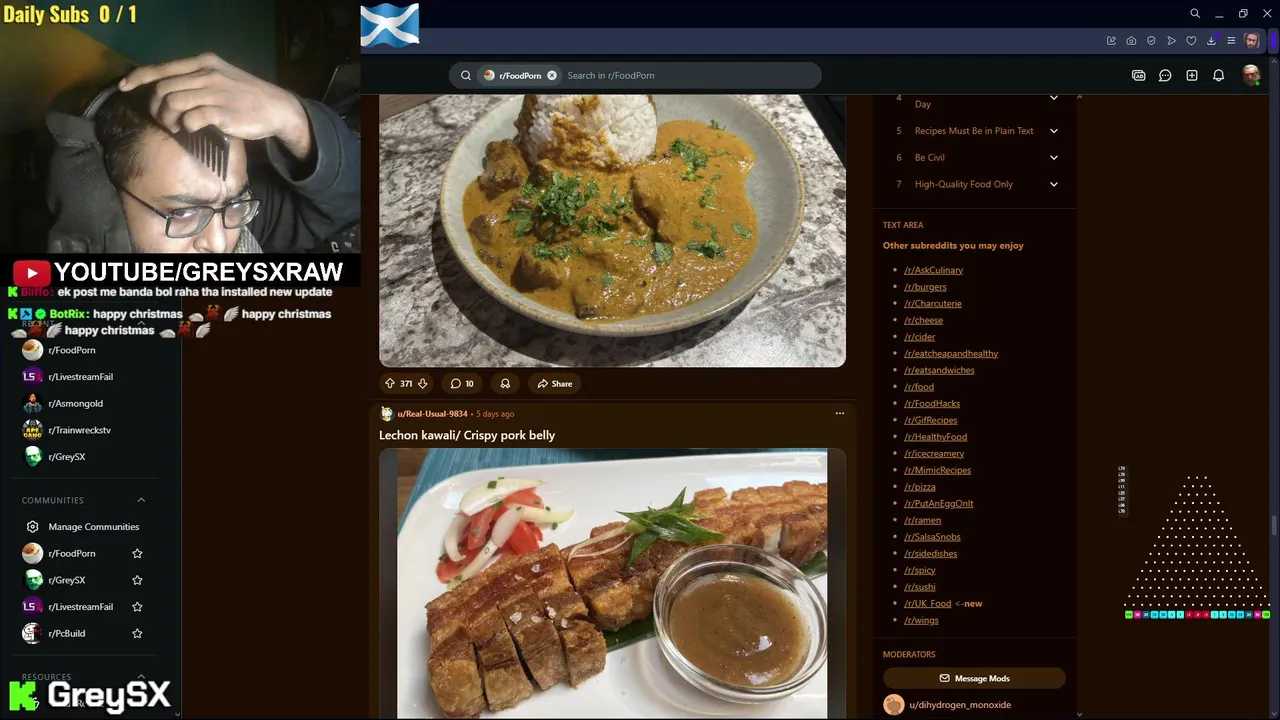Visit the /r/SalsaSnobs link
This screenshot has height=720, width=1280.
932,537
